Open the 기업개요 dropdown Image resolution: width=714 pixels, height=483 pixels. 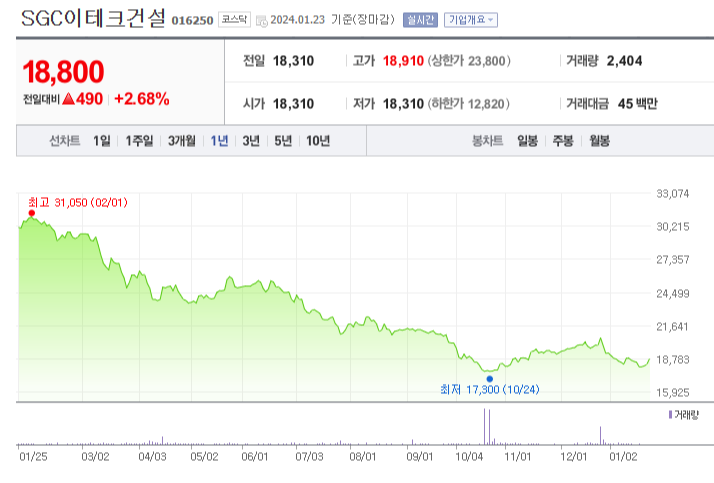pyautogui.click(x=471, y=20)
